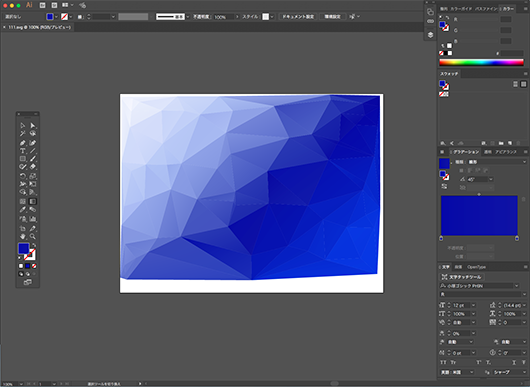Click the 環境設定 button
Screen dimensions: 530x387
[x=333, y=17]
